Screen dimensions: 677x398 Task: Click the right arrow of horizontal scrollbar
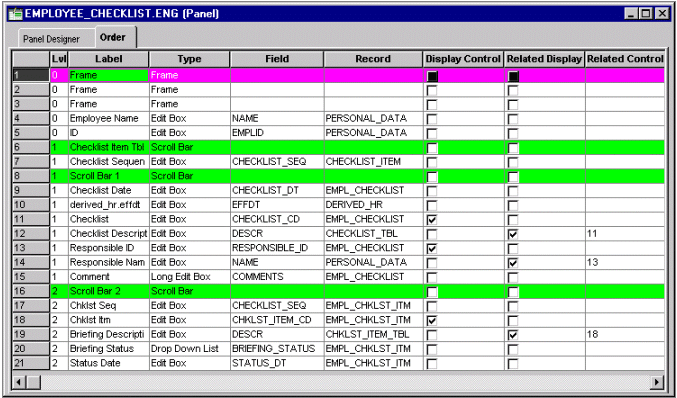click(658, 382)
